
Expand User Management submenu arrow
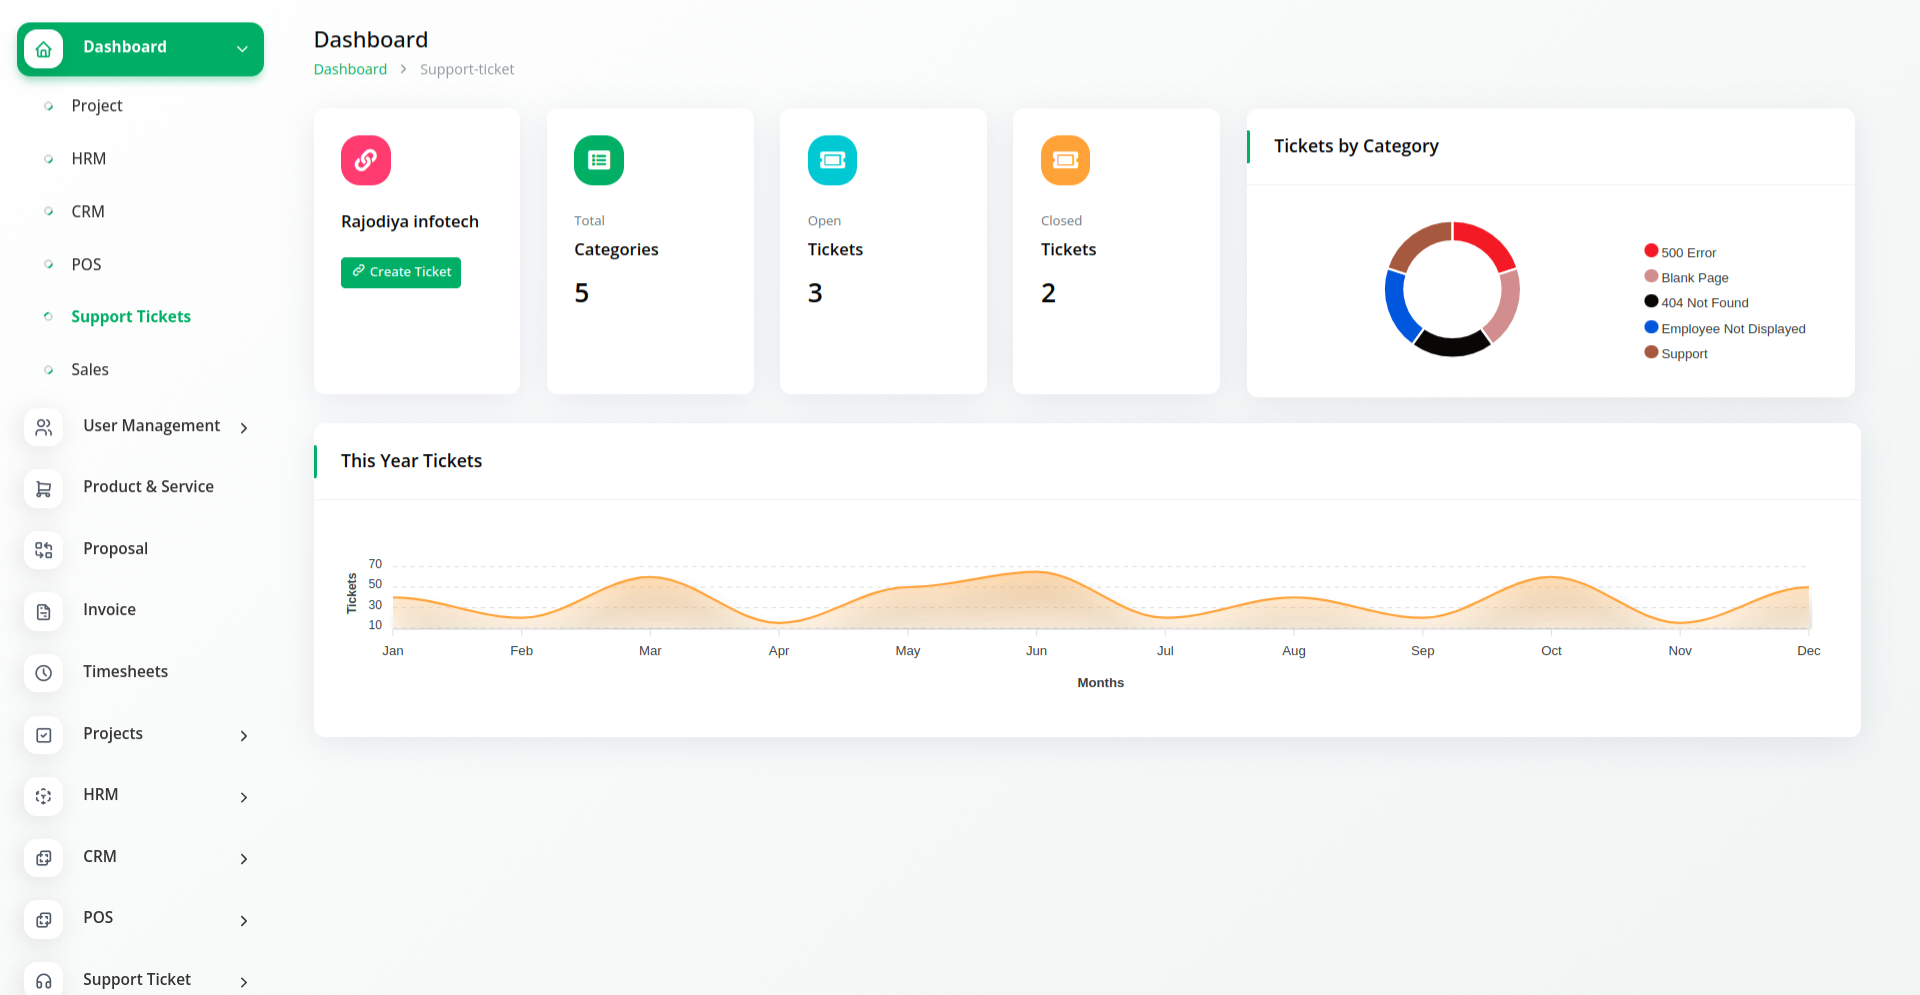click(x=244, y=428)
